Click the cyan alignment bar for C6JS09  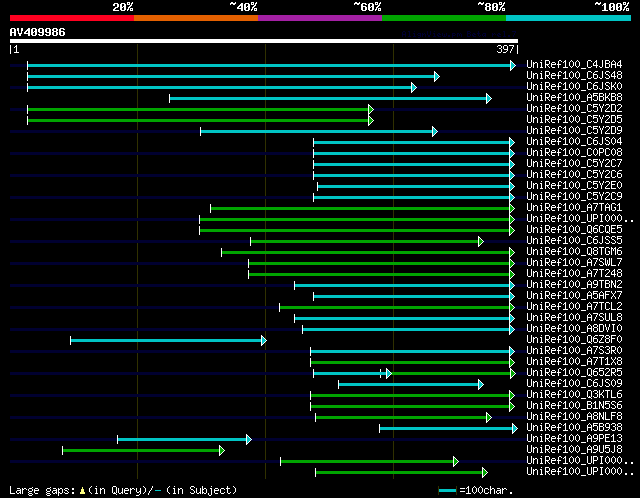(411, 385)
